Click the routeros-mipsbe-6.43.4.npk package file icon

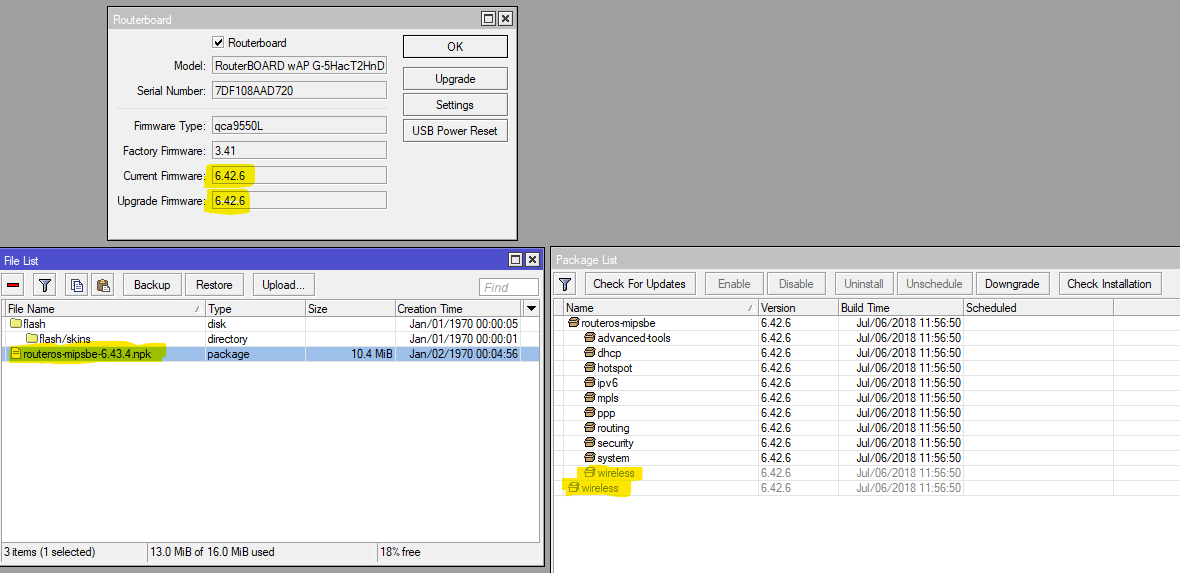(x=16, y=354)
